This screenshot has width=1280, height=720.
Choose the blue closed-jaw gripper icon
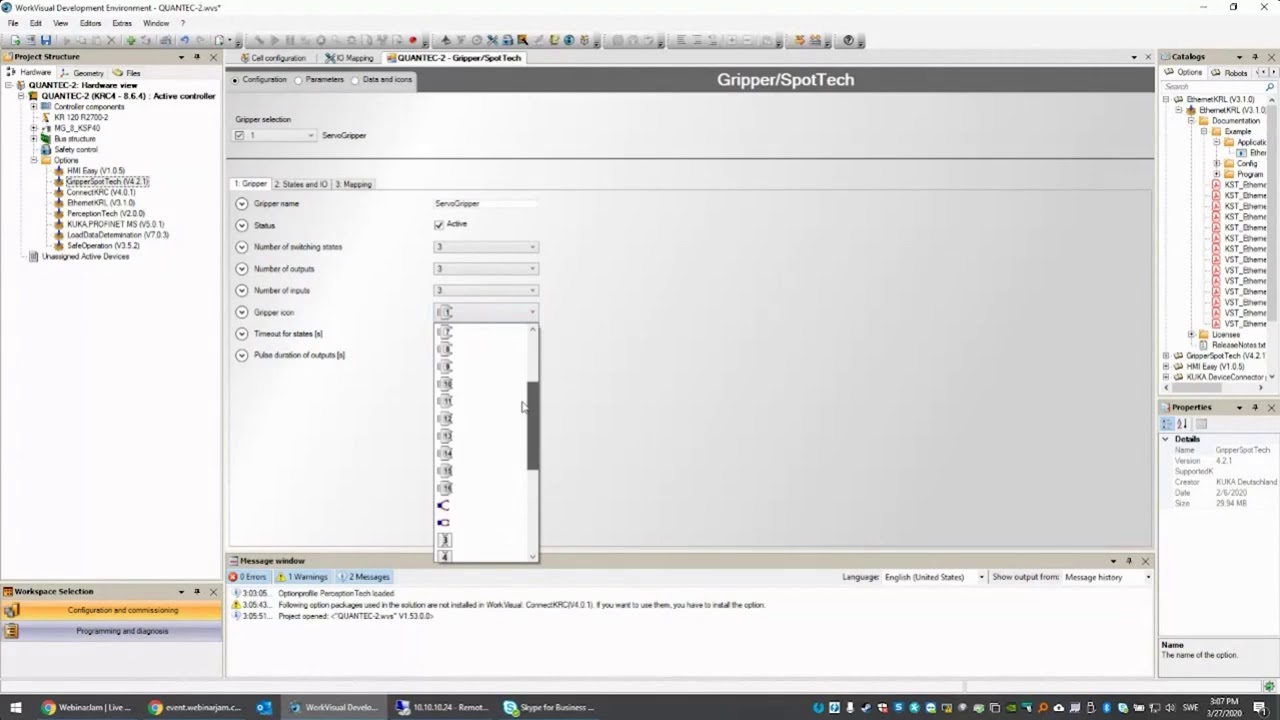coord(444,523)
